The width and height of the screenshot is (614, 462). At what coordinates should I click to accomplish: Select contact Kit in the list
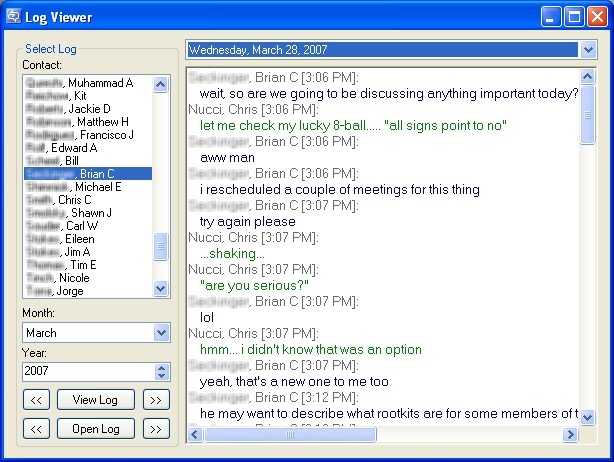click(88, 96)
